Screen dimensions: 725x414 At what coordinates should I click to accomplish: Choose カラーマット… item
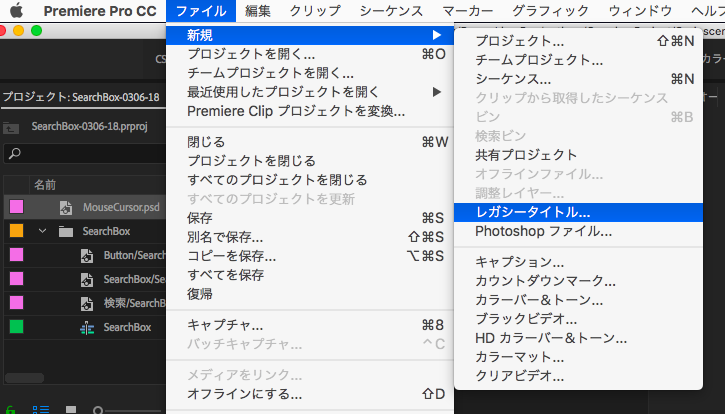[578, 357]
